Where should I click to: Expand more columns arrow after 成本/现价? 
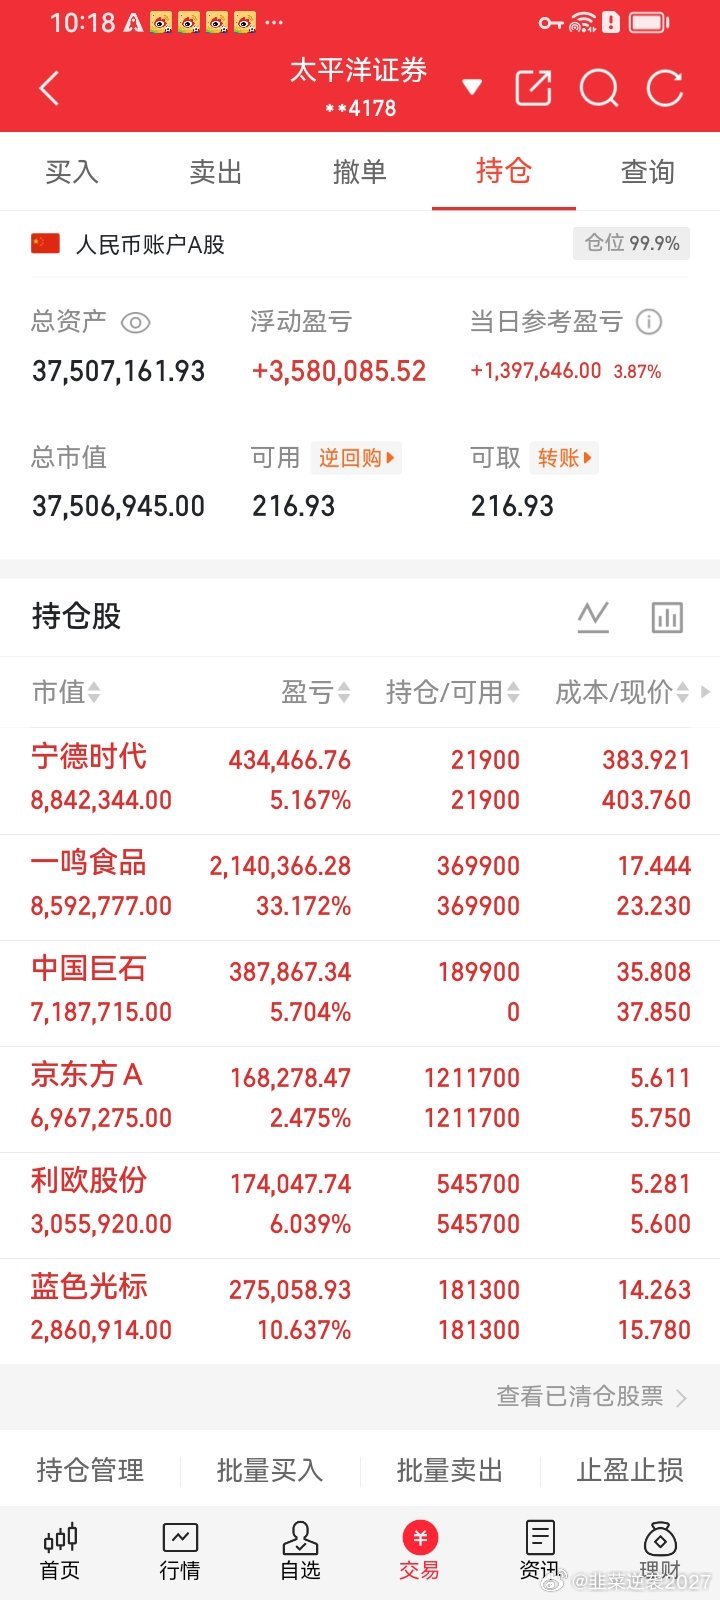(x=706, y=692)
